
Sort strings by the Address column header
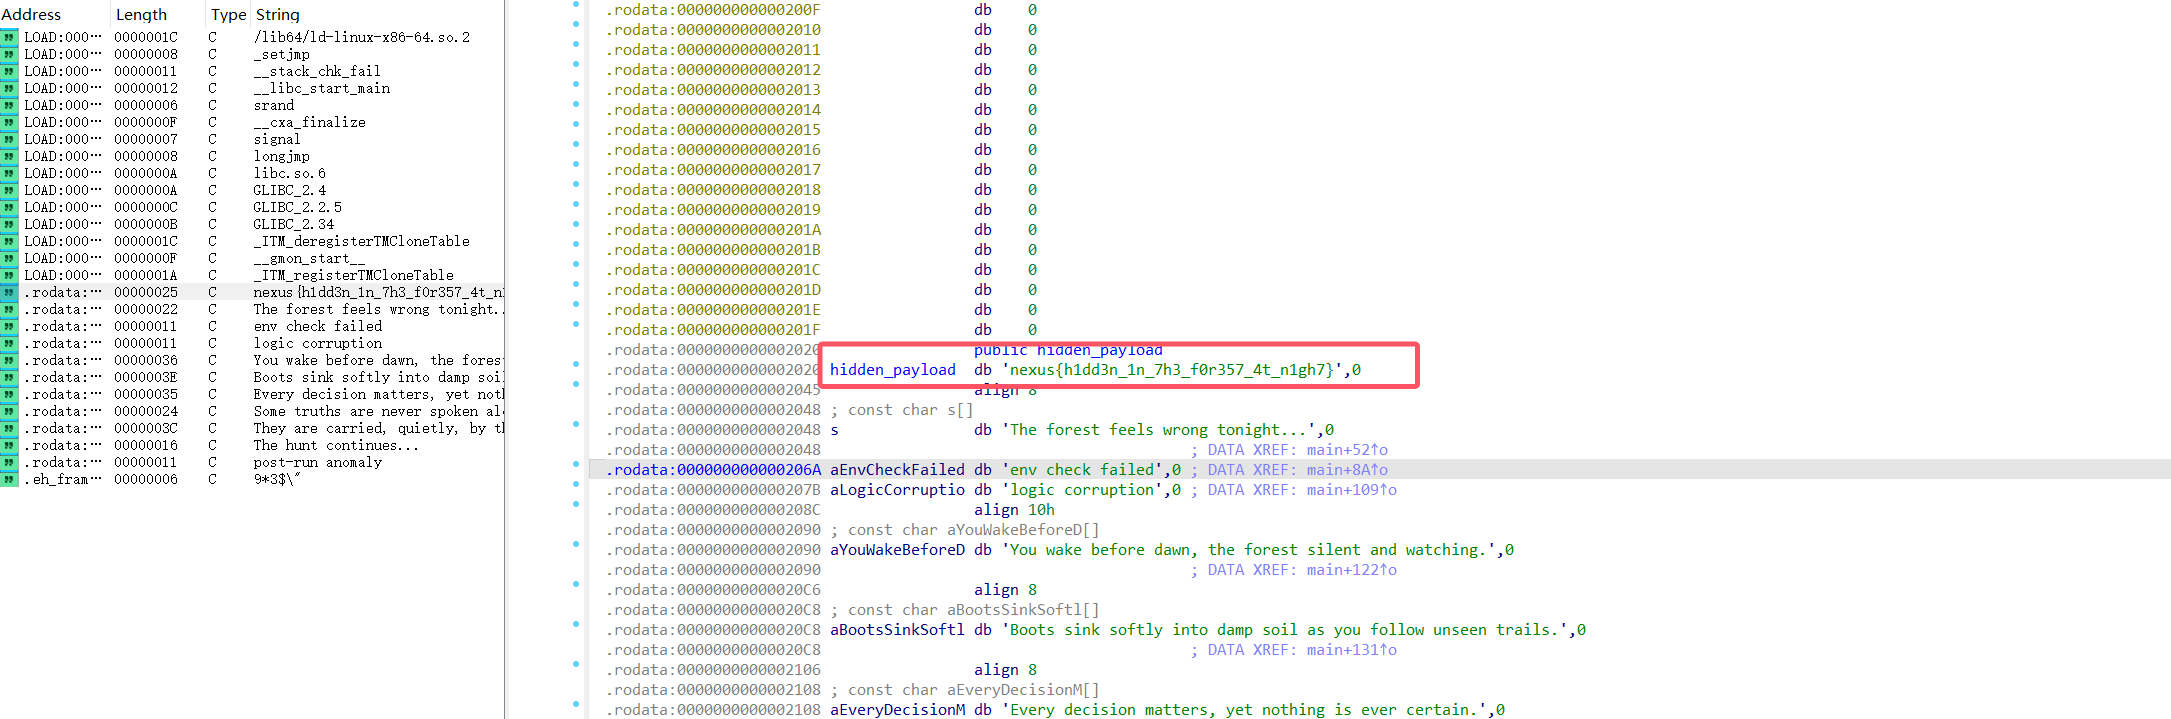pos(31,14)
